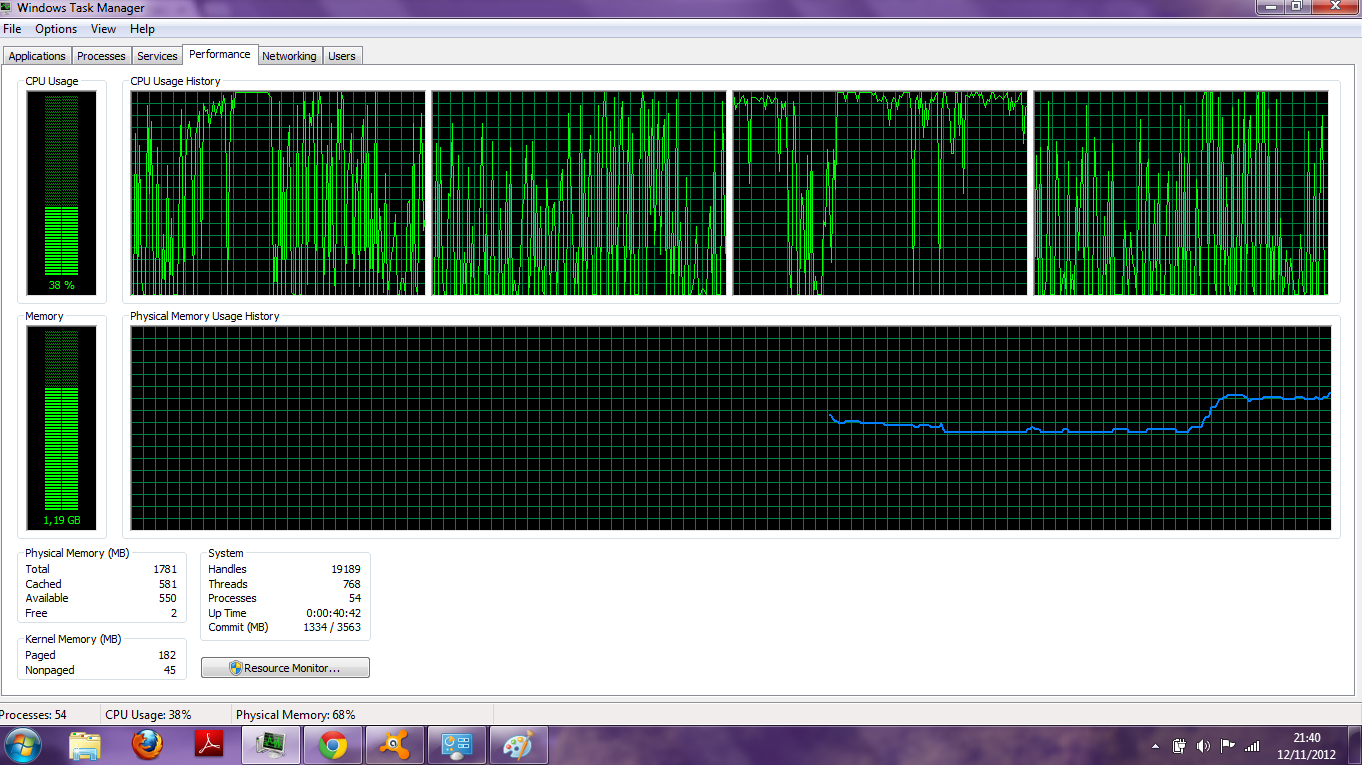1366x768 pixels.
Task: Select the Task Manager taskbar icon
Action: point(271,746)
